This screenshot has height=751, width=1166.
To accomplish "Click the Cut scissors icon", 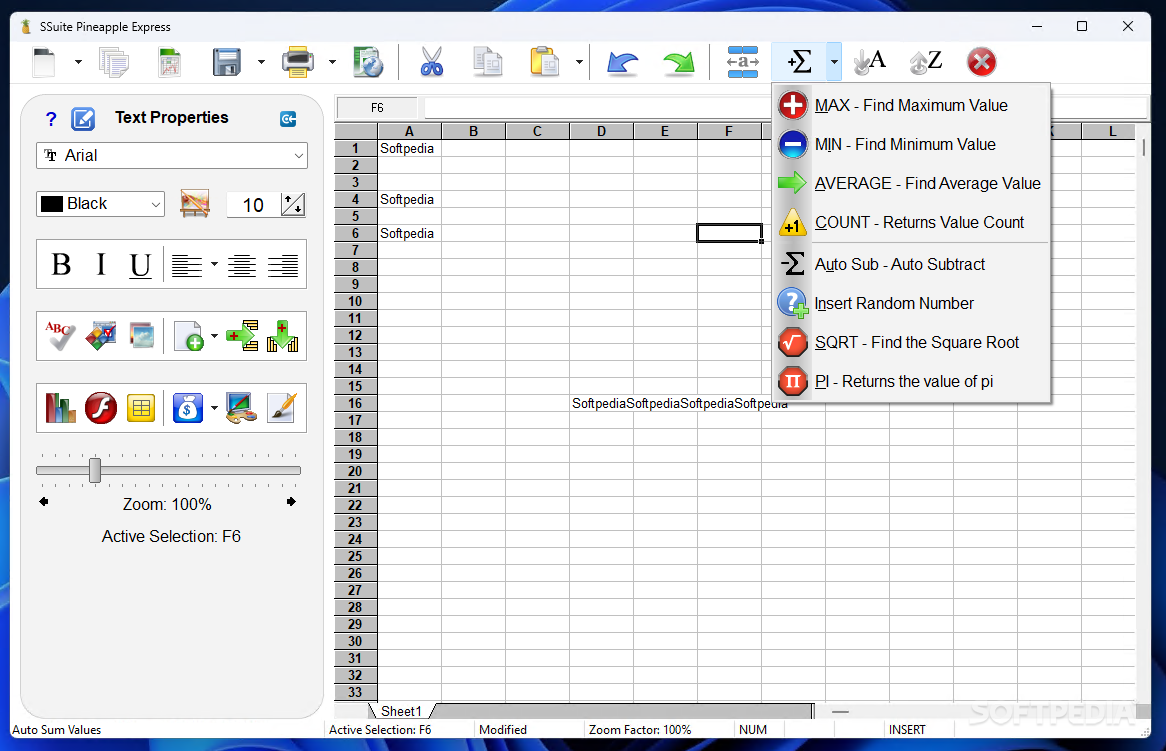I will pyautogui.click(x=431, y=62).
